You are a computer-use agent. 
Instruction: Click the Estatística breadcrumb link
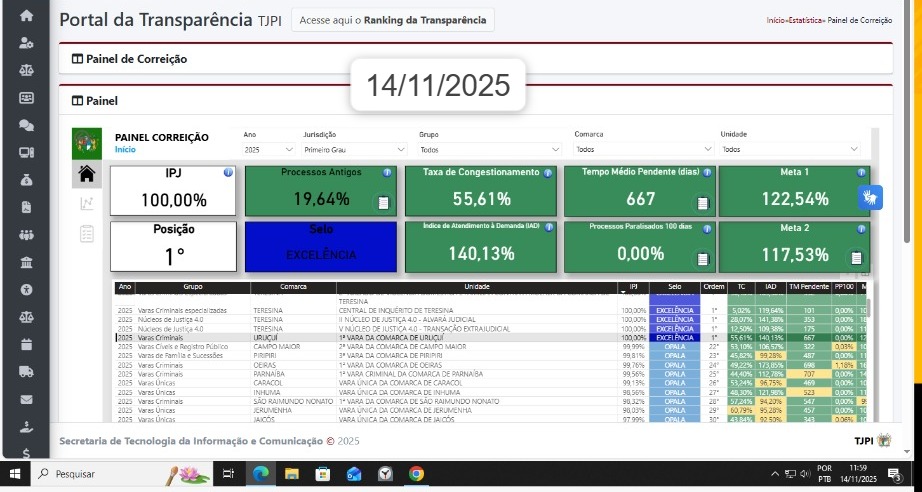(807, 20)
